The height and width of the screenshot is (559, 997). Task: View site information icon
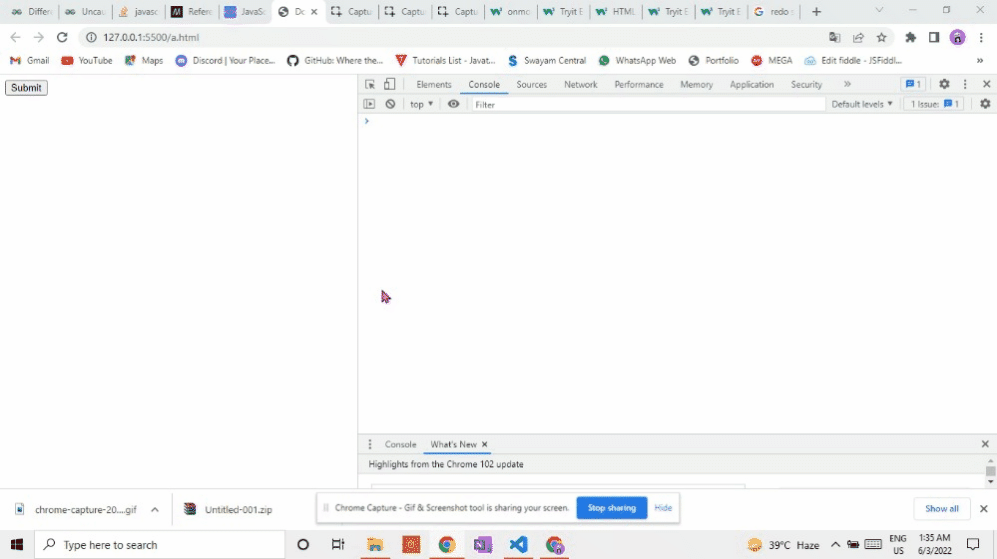tap(91, 38)
